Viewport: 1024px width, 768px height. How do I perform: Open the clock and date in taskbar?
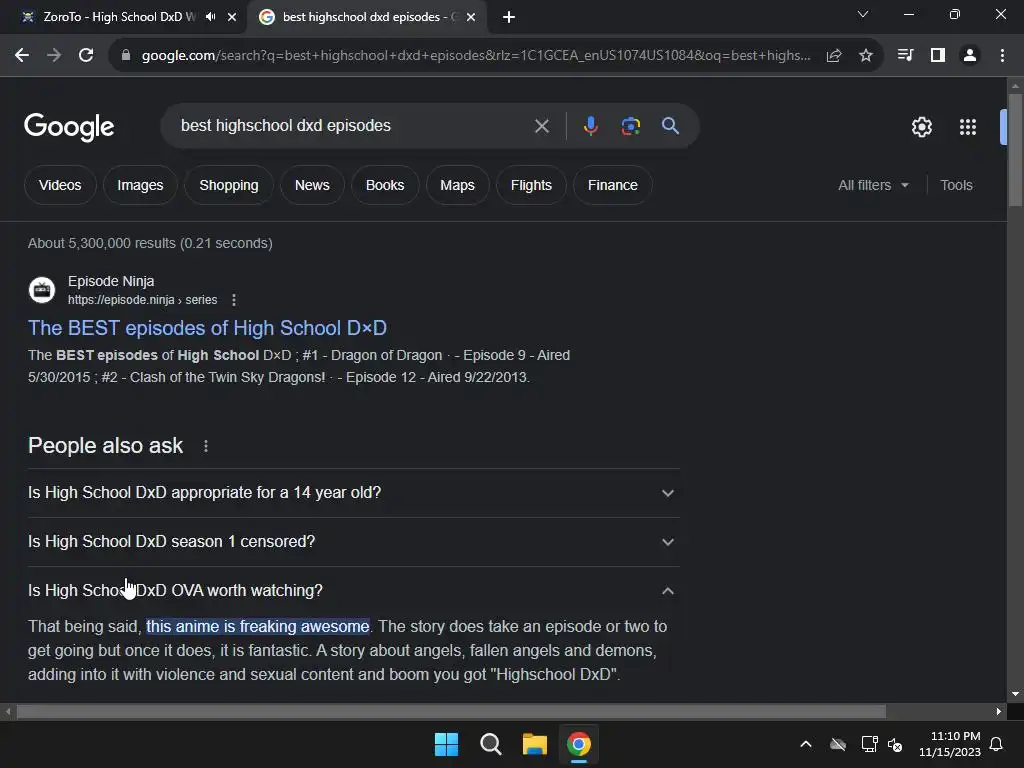tap(950, 744)
